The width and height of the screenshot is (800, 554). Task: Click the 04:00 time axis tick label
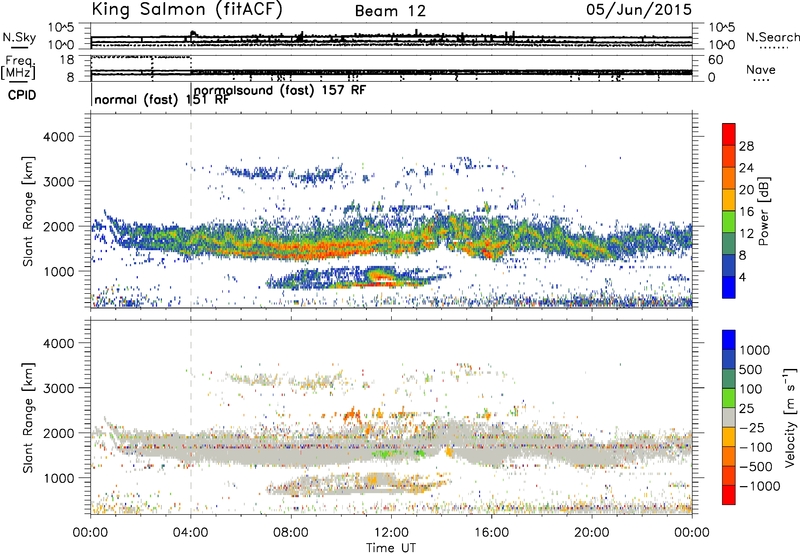click(190, 533)
